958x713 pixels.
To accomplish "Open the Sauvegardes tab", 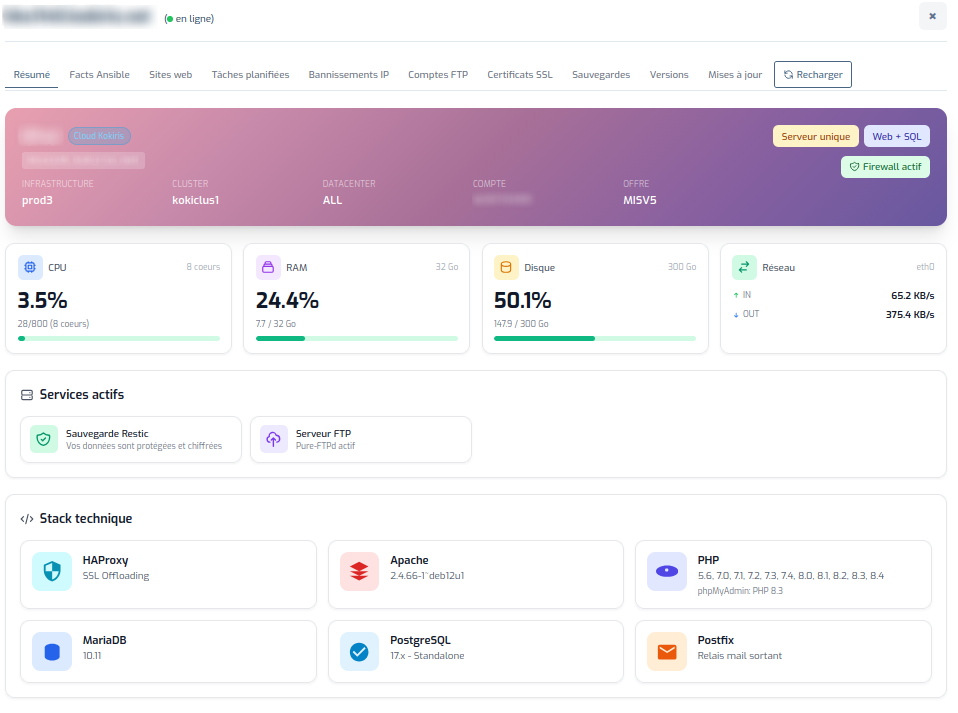I will [x=601, y=74].
